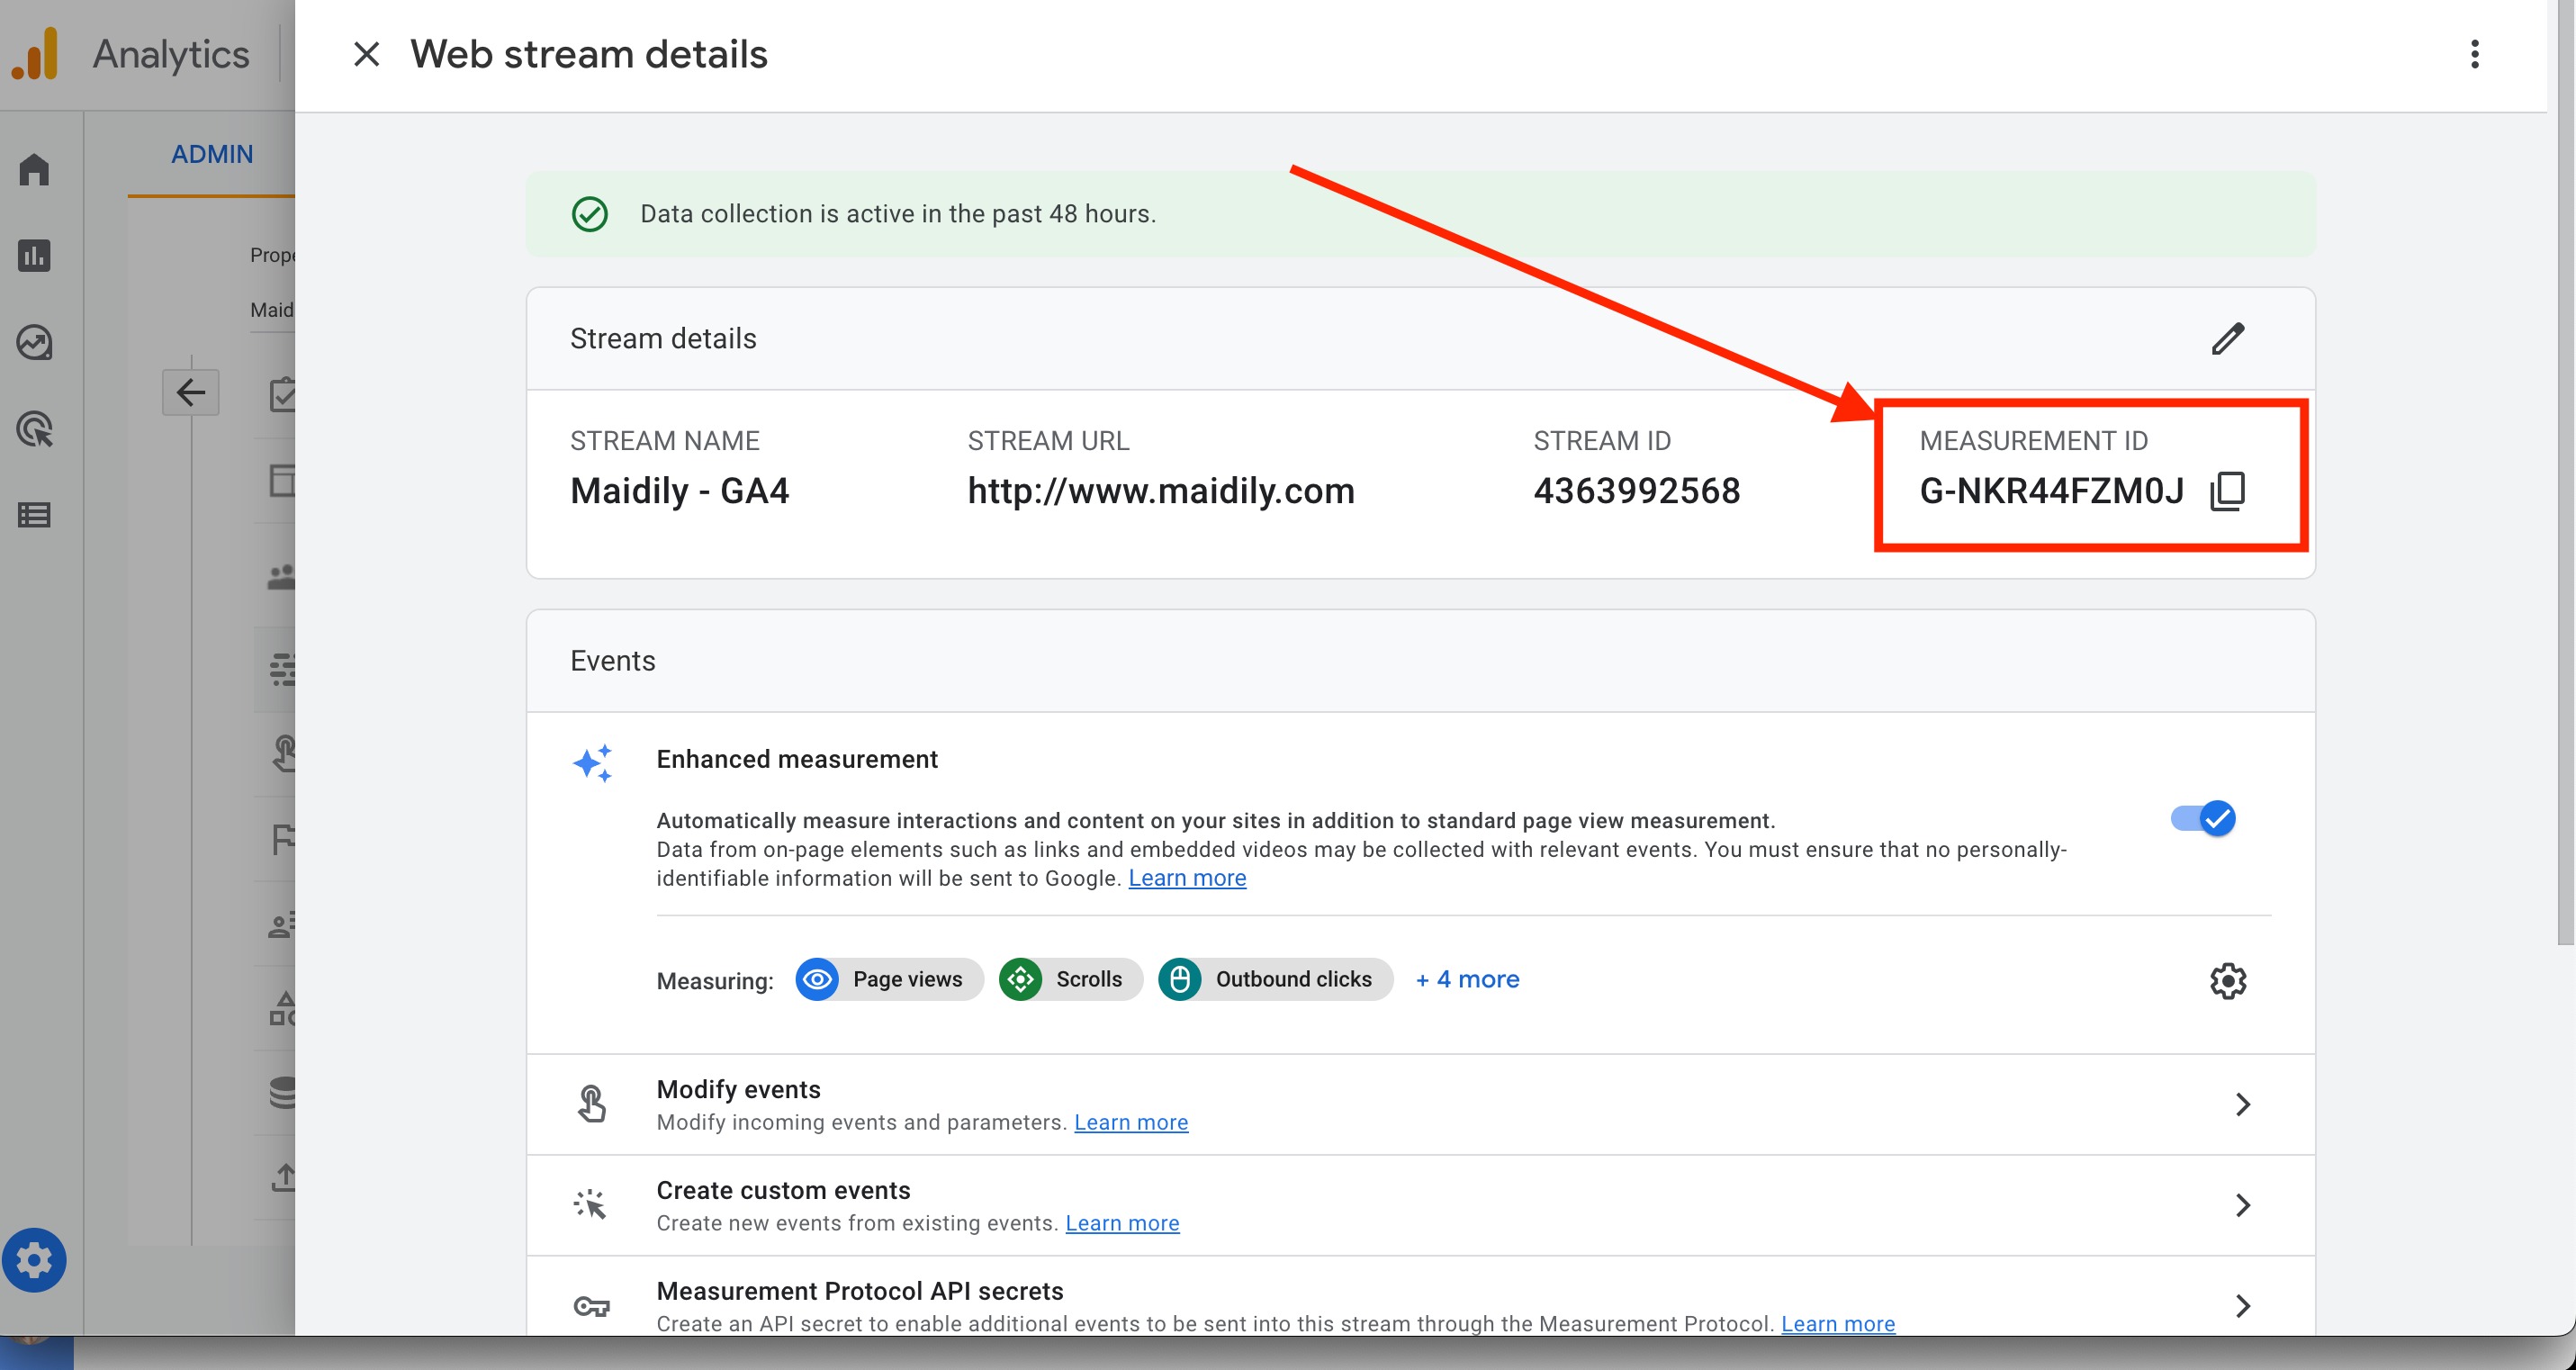The height and width of the screenshot is (1370, 2576).
Task: Open the three-dot more options menu
Action: 2474,54
